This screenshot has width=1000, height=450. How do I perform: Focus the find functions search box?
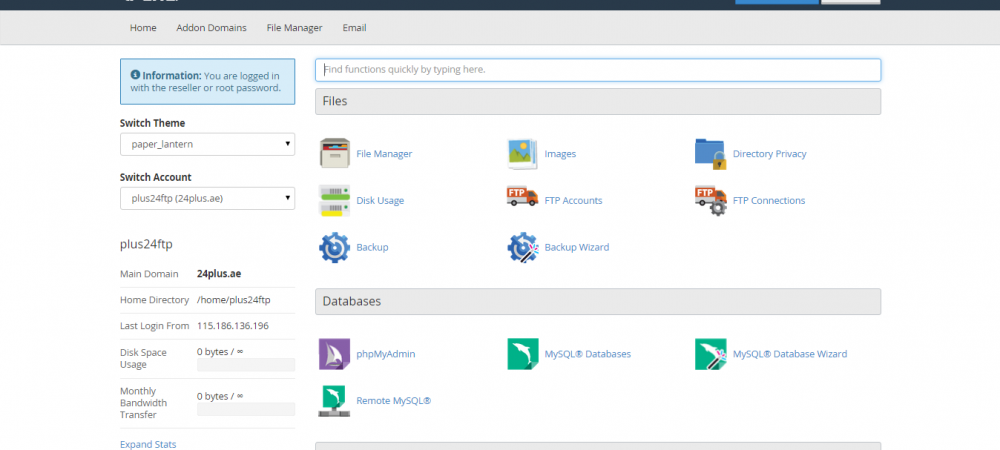pyautogui.click(x=597, y=70)
